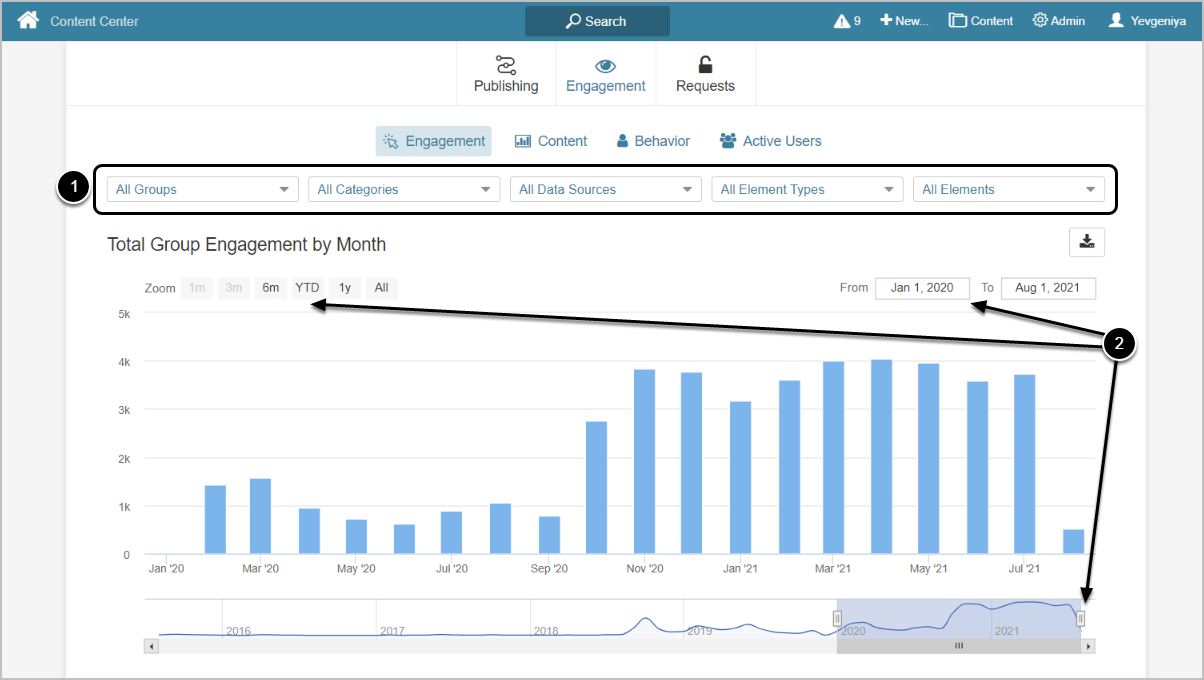Click the Admin gear icon

pos(1040,21)
